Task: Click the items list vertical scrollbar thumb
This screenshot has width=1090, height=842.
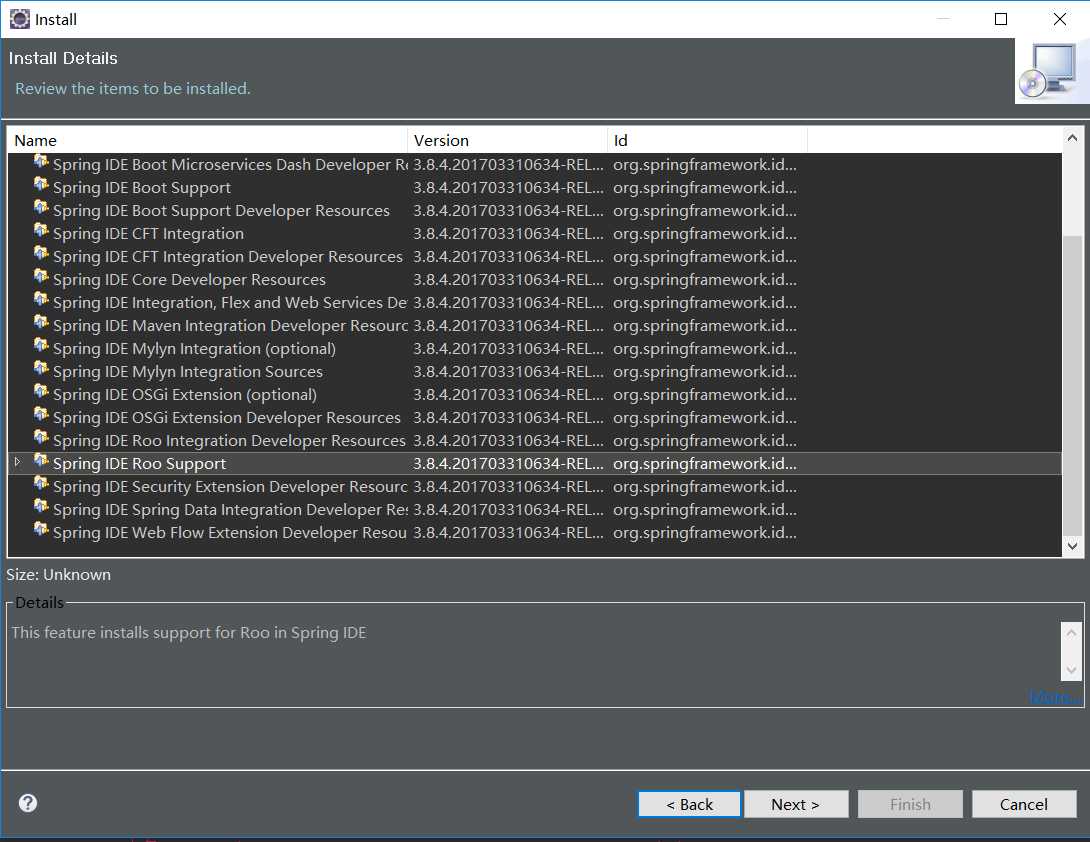Action: pyautogui.click(x=1072, y=386)
